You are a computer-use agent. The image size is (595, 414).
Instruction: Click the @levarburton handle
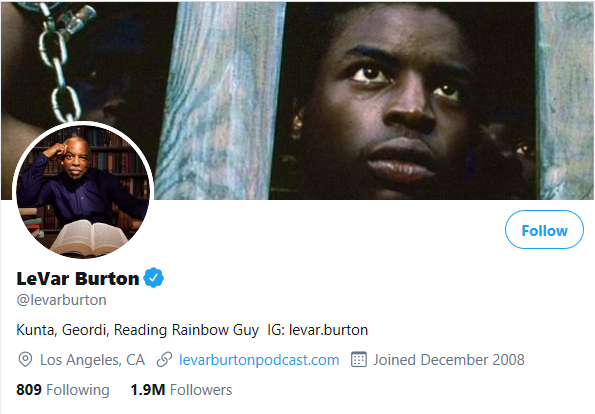(x=61, y=300)
